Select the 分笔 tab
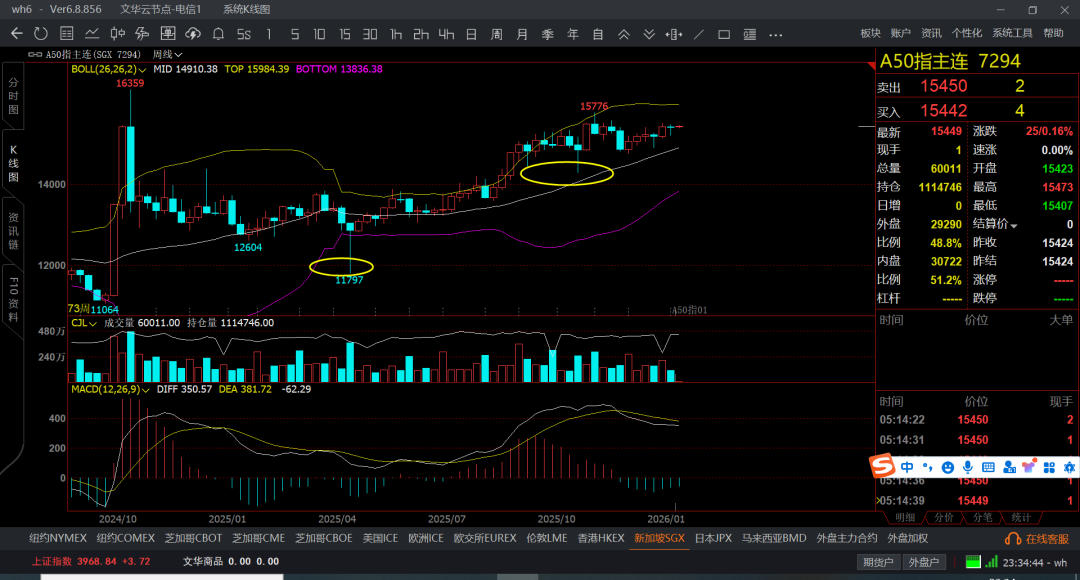Screen dimensions: 1080x580 click(x=982, y=517)
